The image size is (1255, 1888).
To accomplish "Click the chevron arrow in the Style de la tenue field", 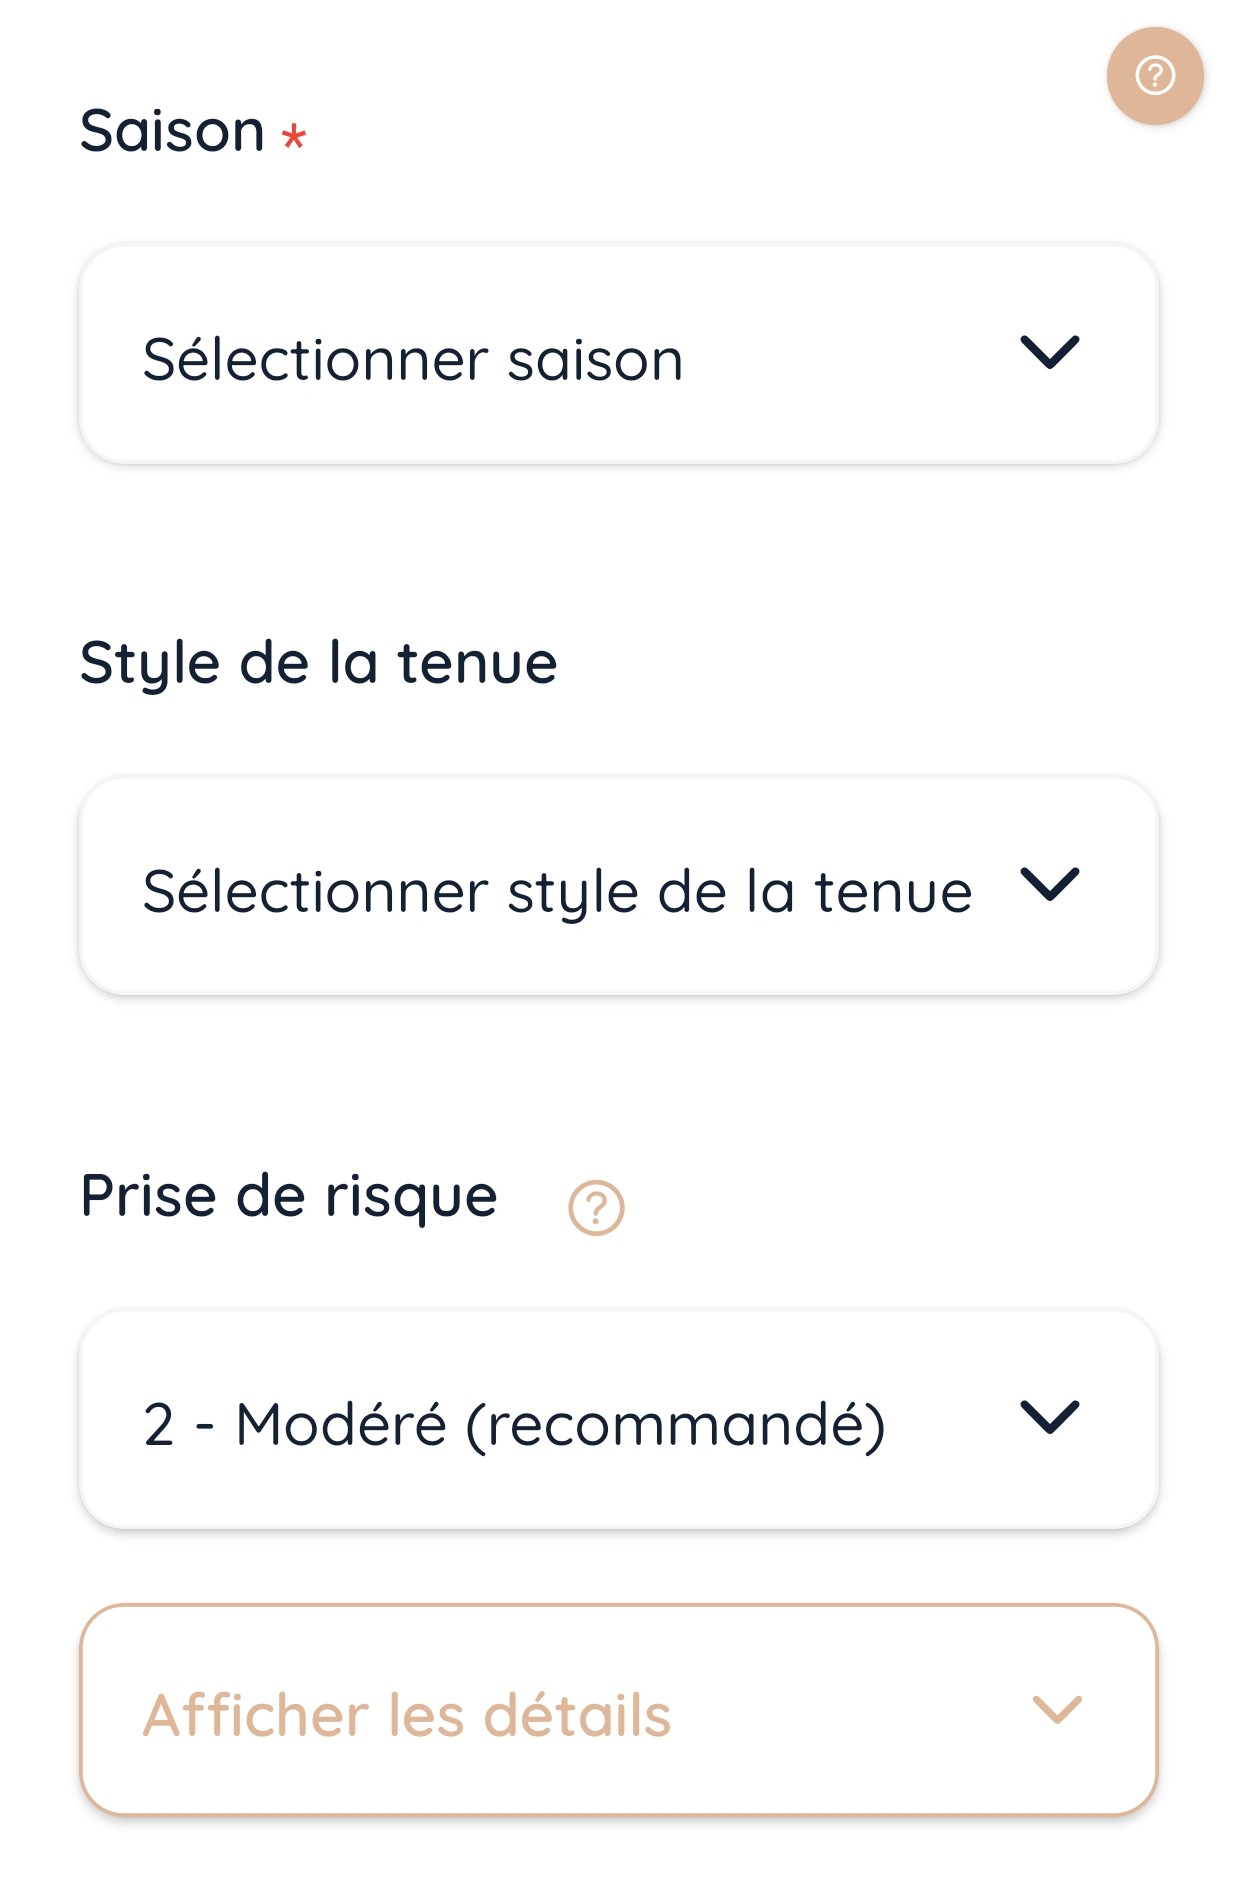I will pyautogui.click(x=1049, y=885).
